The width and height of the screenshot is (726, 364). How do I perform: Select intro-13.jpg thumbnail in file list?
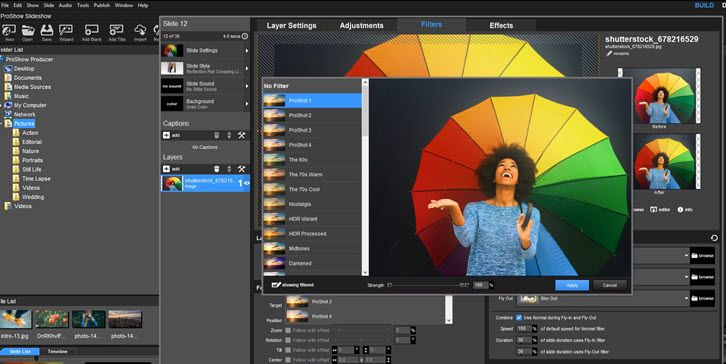point(16,320)
